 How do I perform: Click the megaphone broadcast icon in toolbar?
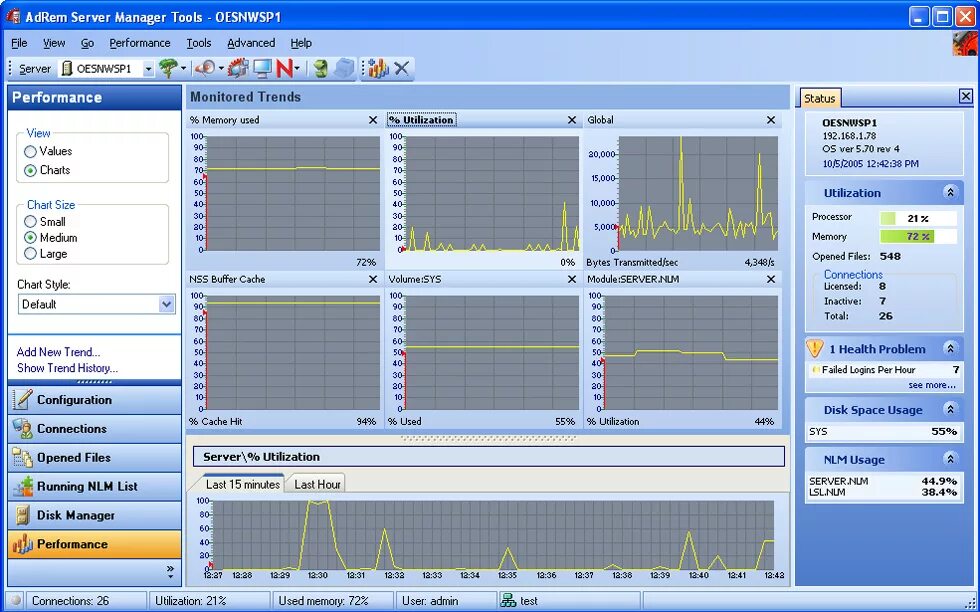(x=205, y=68)
